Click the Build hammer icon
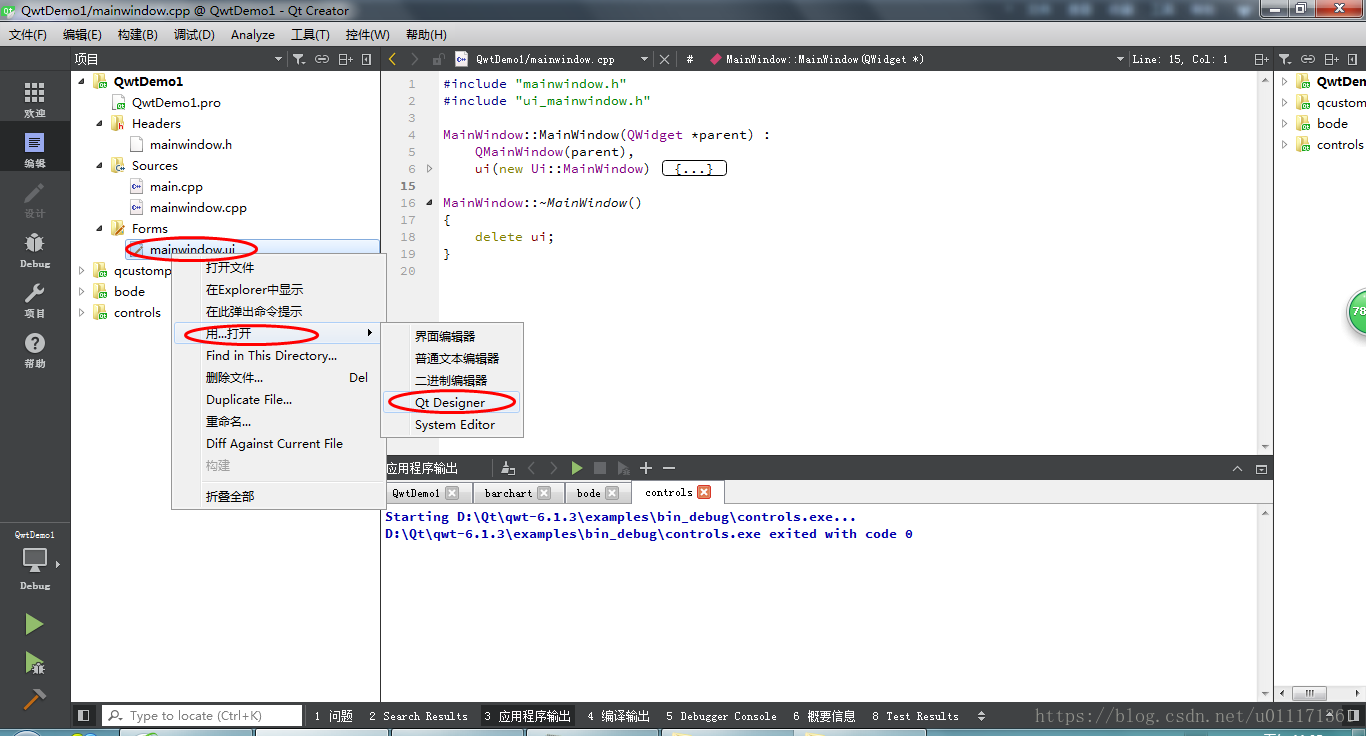This screenshot has height=736, width=1366. (35, 699)
